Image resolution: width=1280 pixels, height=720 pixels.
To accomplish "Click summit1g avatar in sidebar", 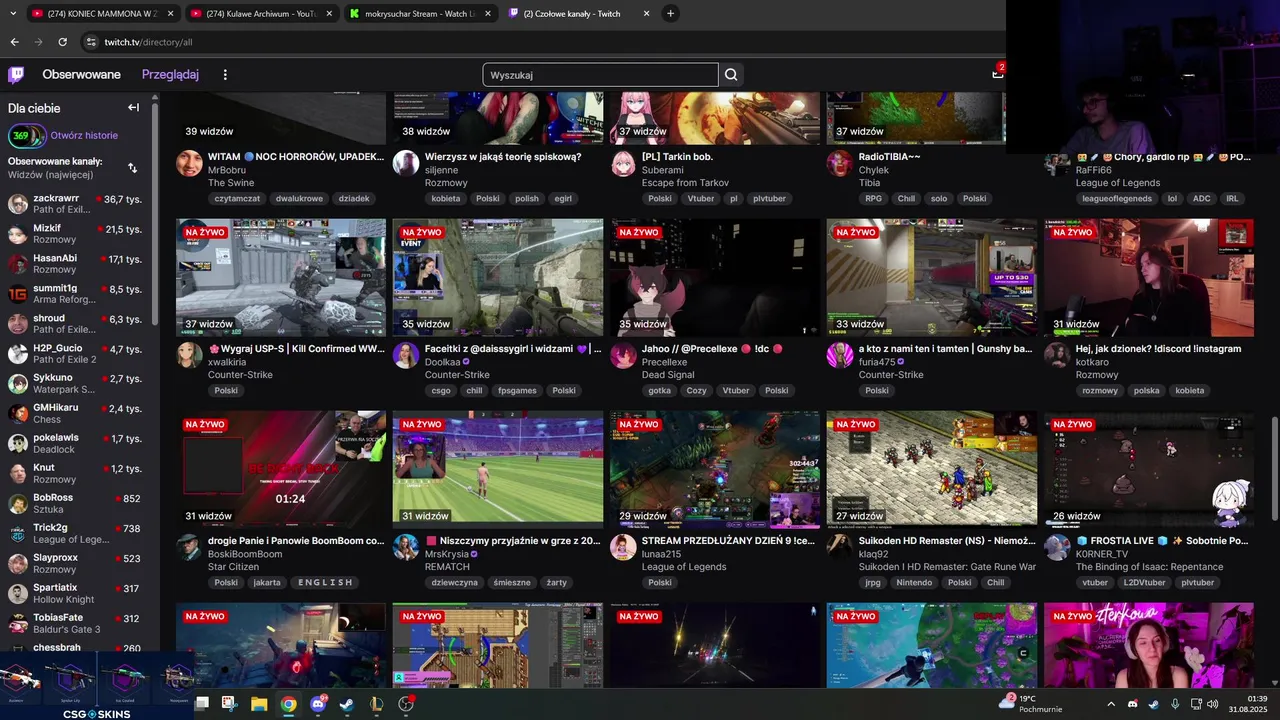I will [18, 294].
